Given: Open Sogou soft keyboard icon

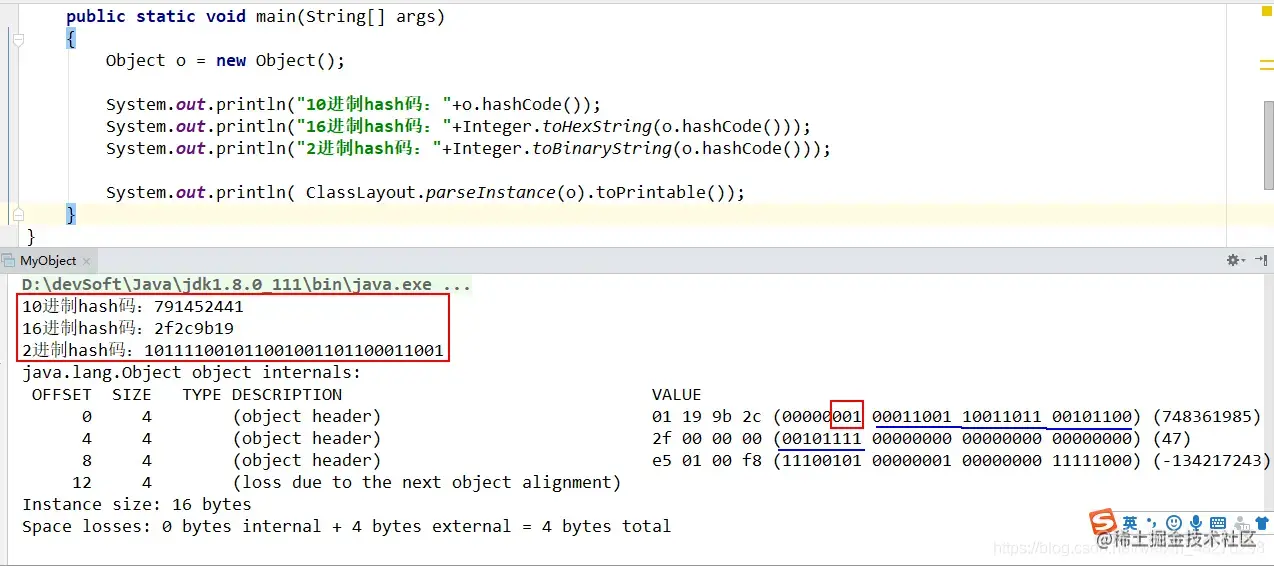Looking at the screenshot, I should 1218,522.
